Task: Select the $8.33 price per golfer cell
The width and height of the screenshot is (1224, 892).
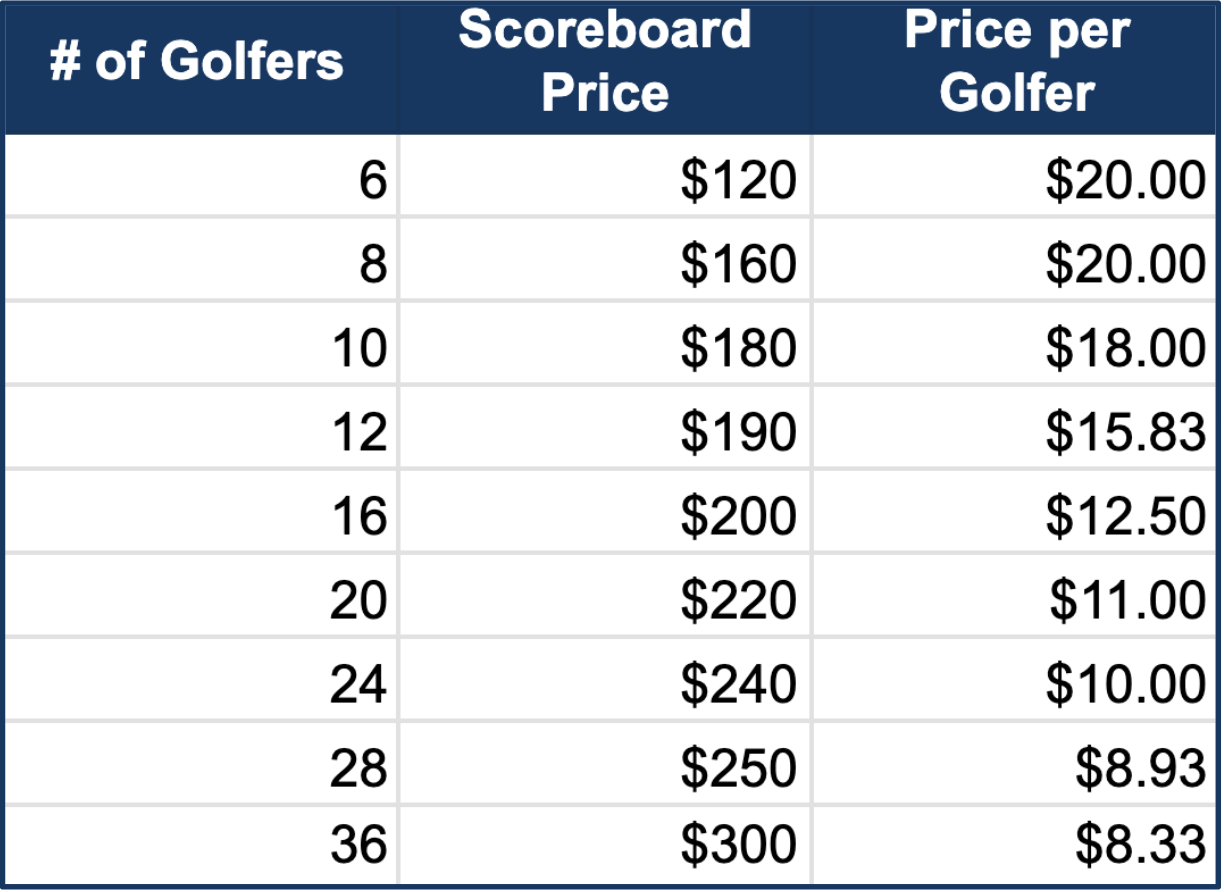Action: tap(1140, 845)
